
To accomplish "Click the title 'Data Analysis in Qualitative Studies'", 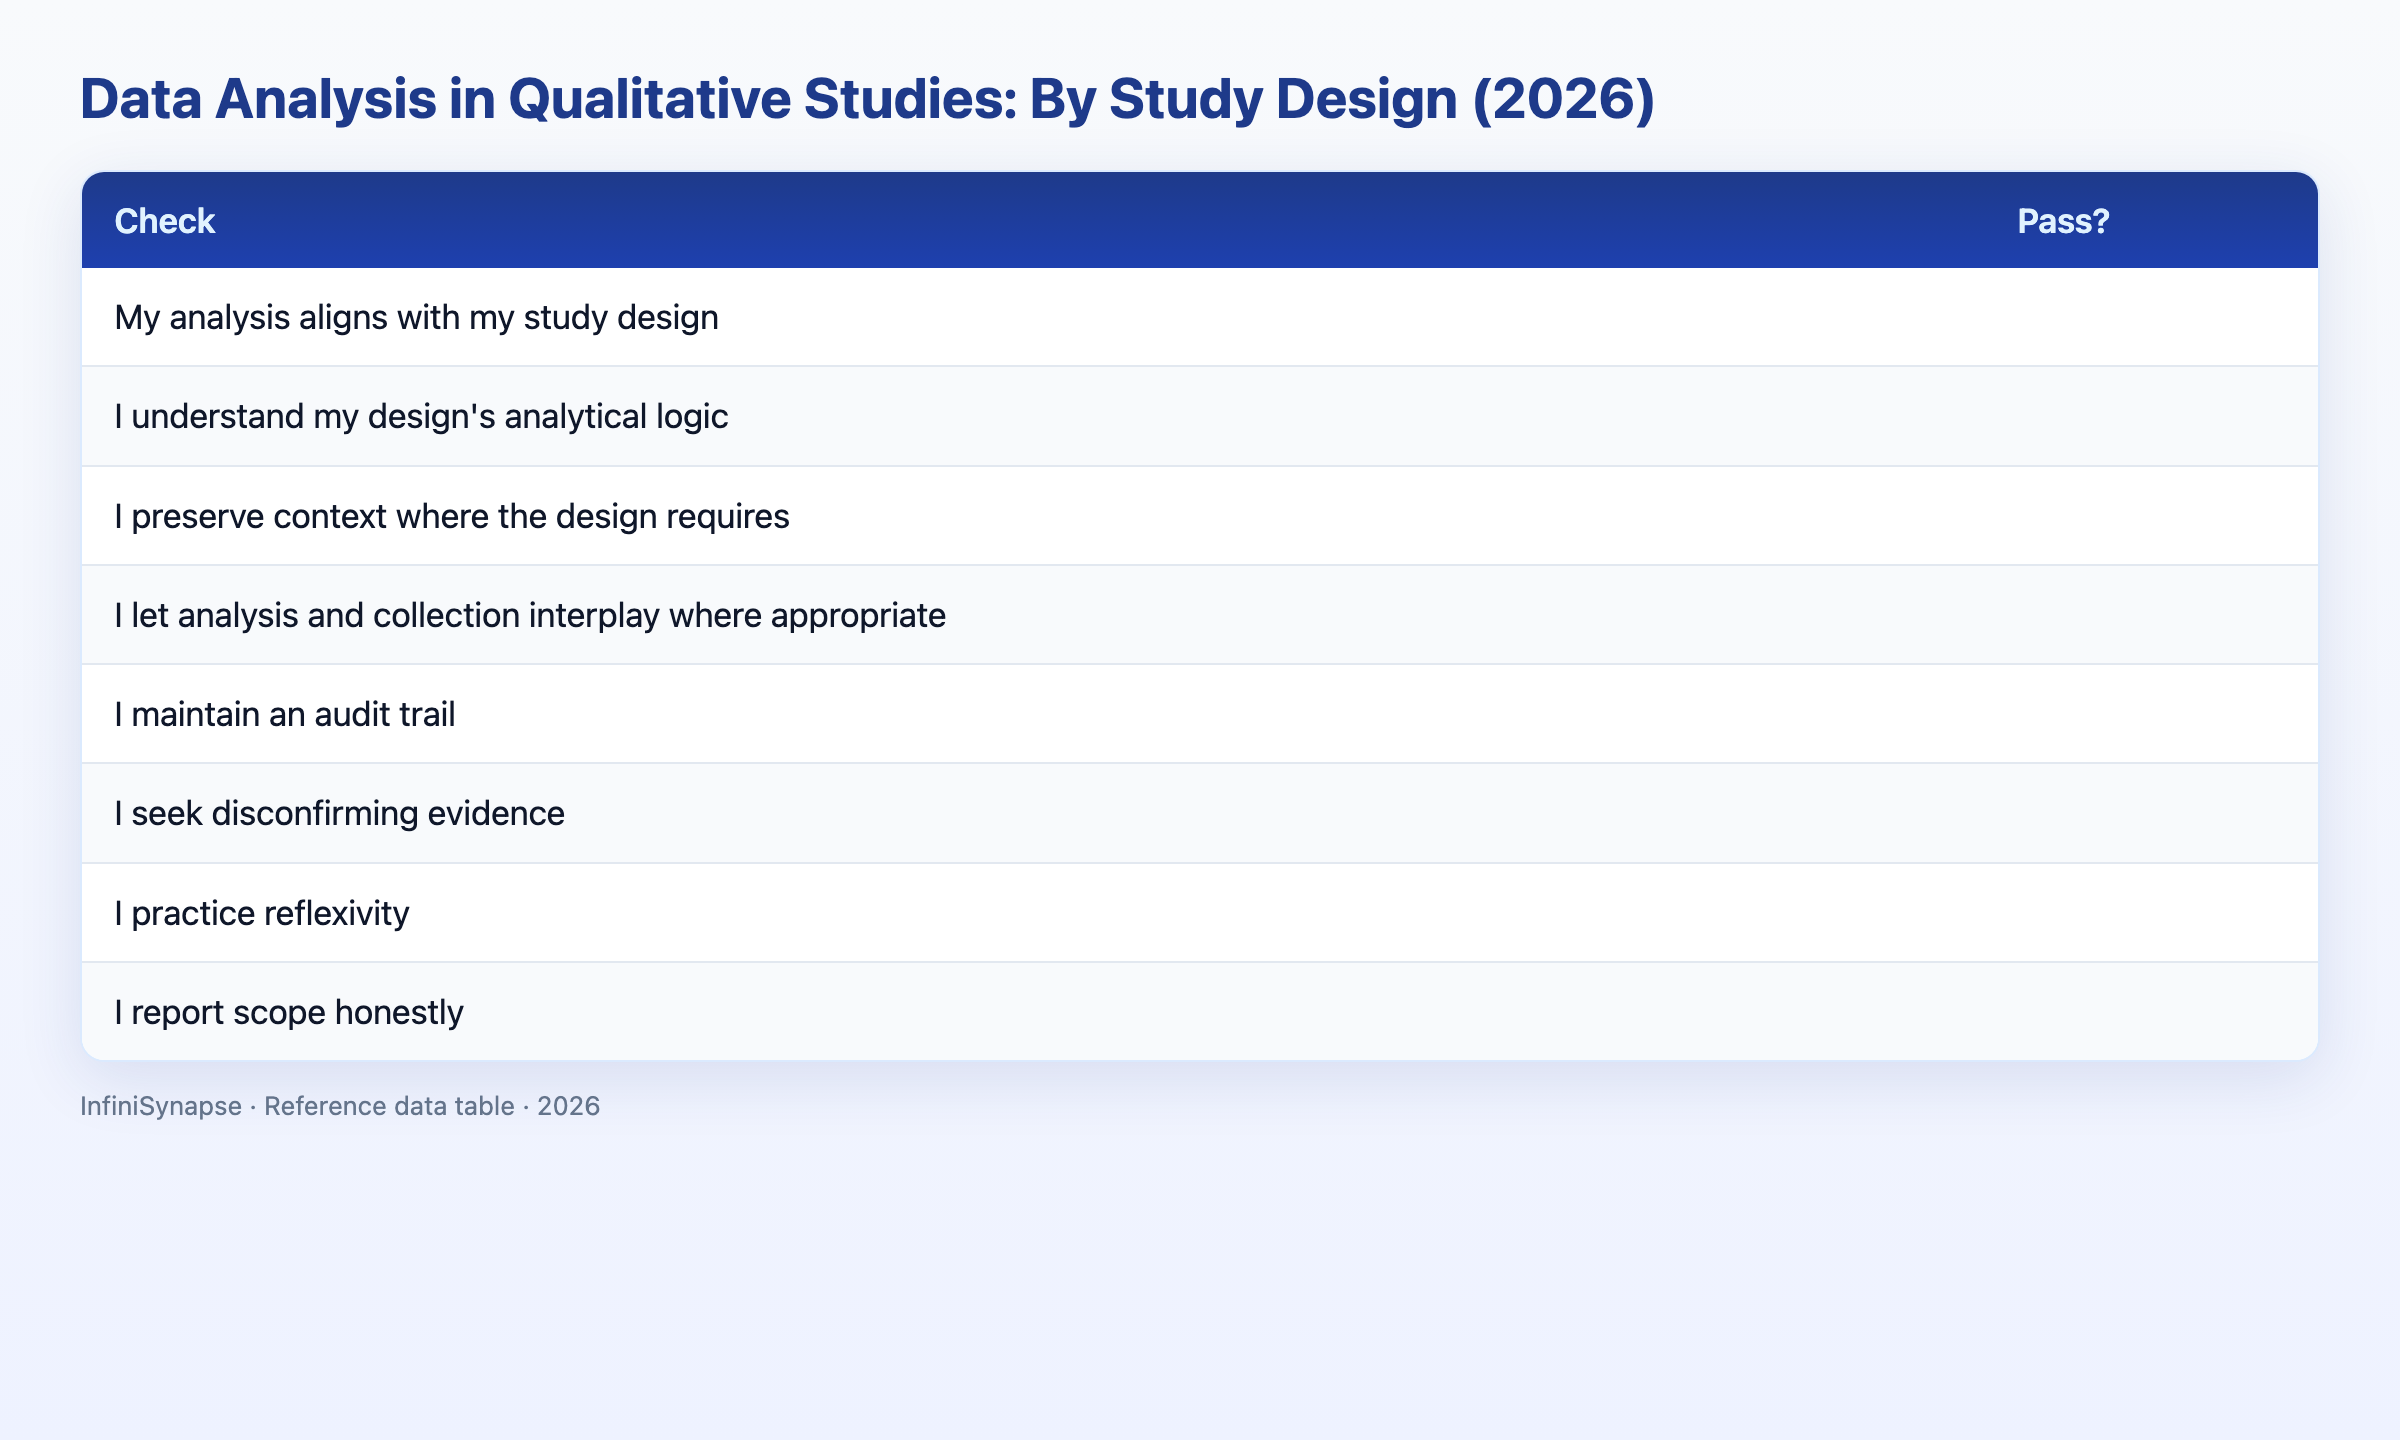I will [x=867, y=99].
